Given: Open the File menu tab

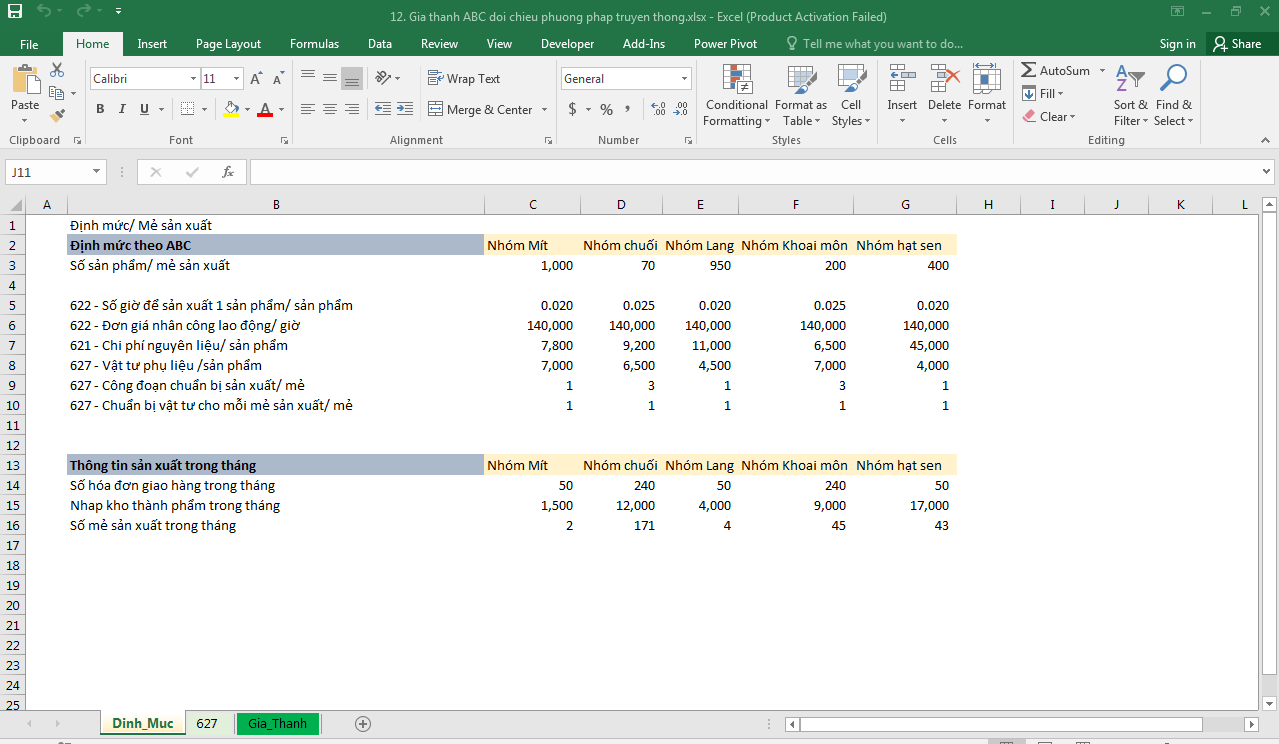Looking at the screenshot, I should tap(29, 44).
